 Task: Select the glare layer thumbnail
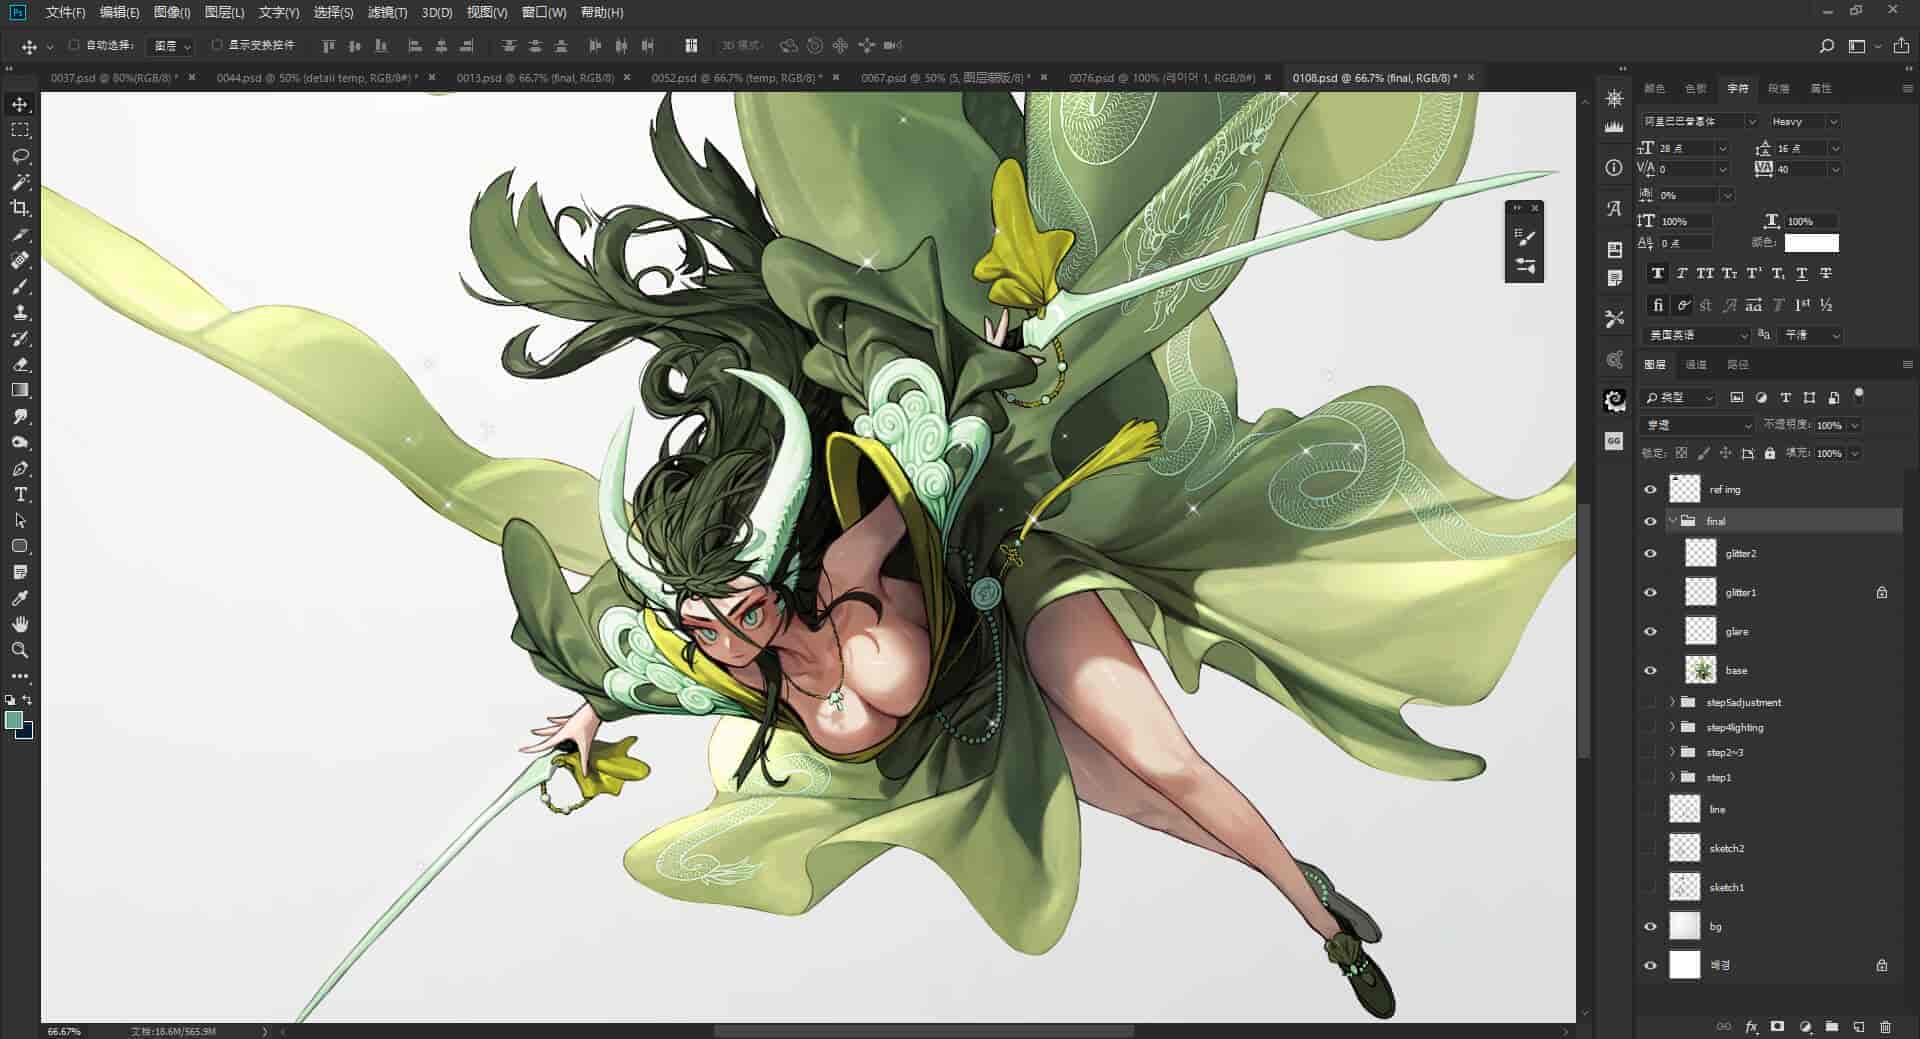[x=1700, y=631]
